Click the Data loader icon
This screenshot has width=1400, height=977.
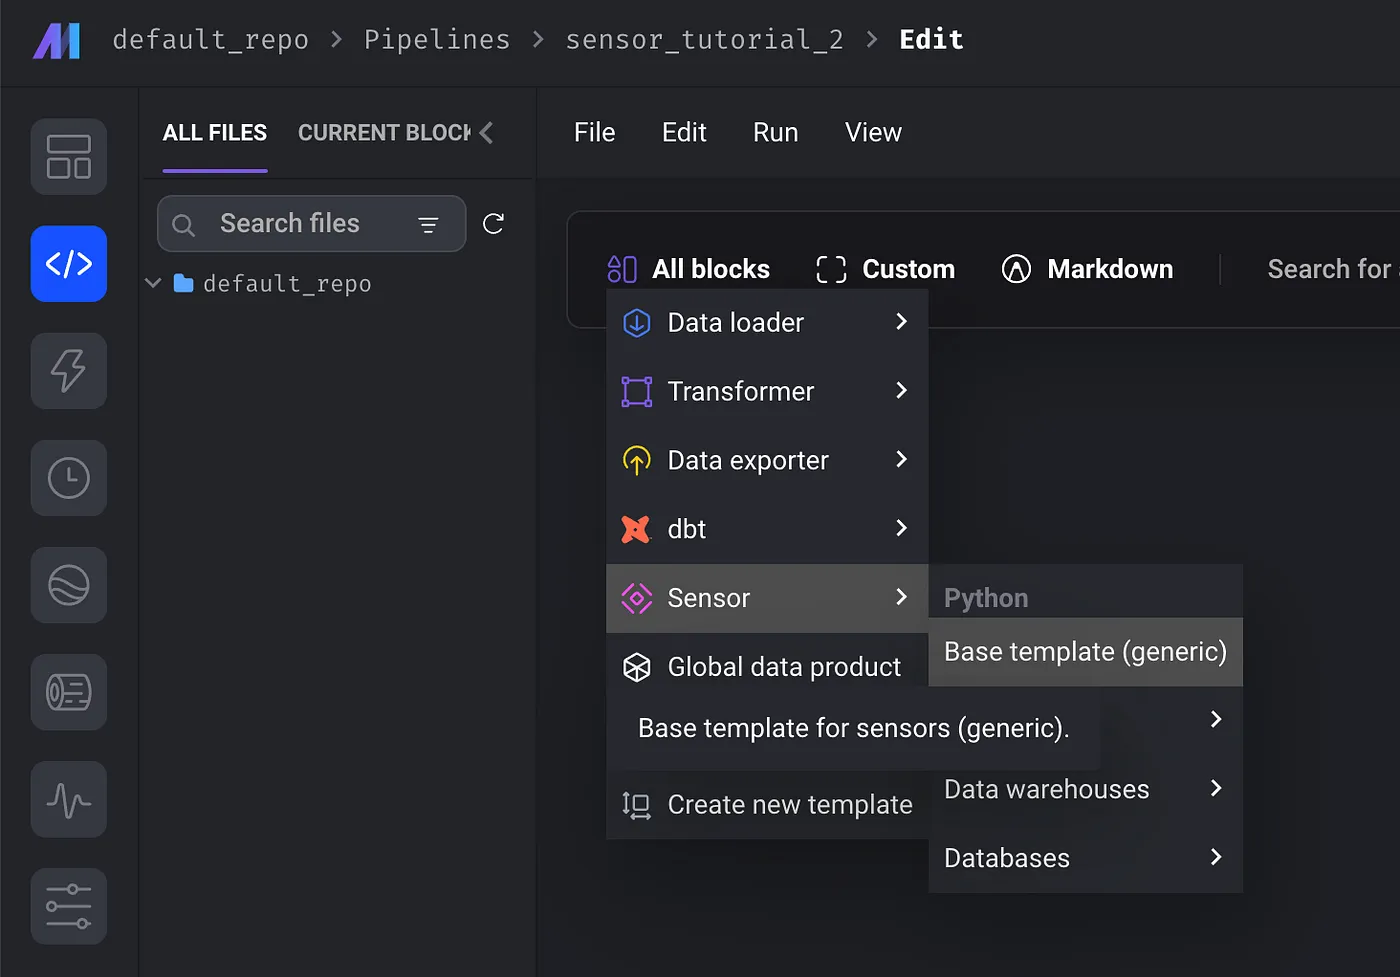click(637, 323)
